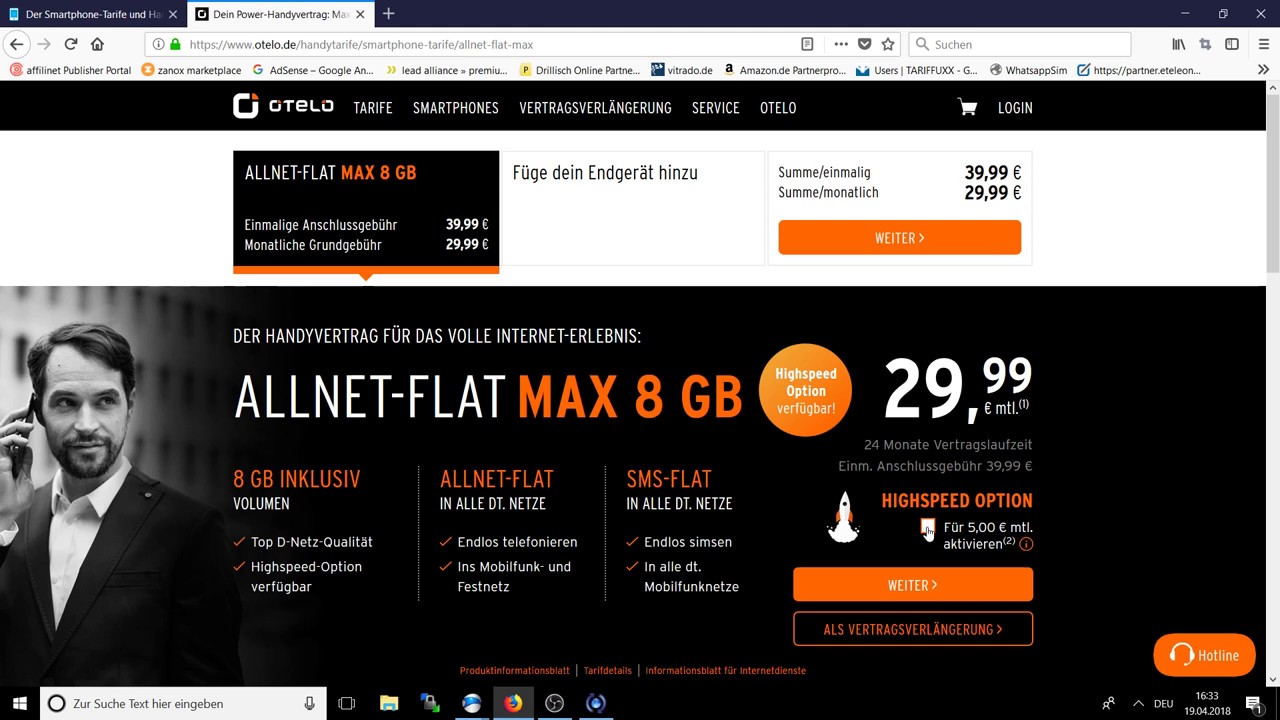This screenshot has height=720, width=1280.
Task: Toggle reader view icon in address bar
Action: pyautogui.click(x=807, y=44)
